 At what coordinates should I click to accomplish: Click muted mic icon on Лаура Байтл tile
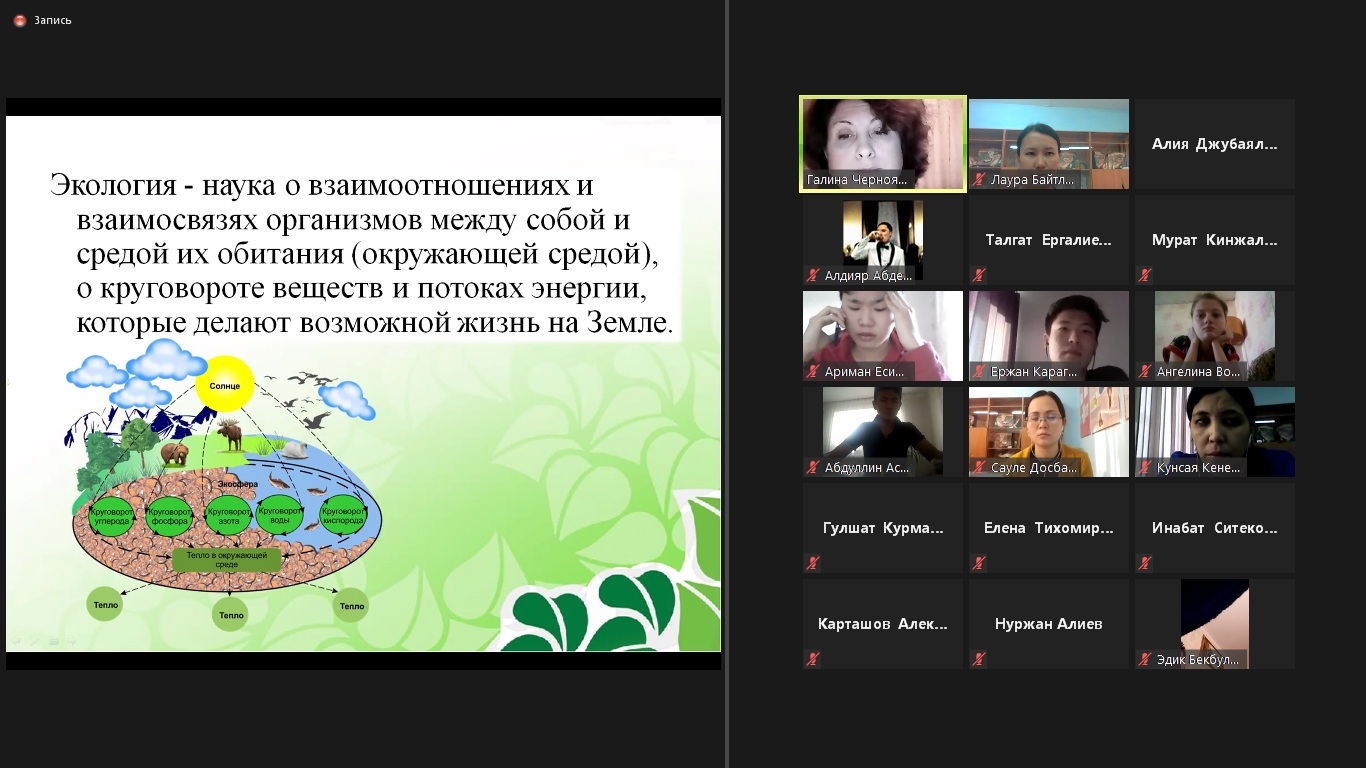tap(980, 180)
